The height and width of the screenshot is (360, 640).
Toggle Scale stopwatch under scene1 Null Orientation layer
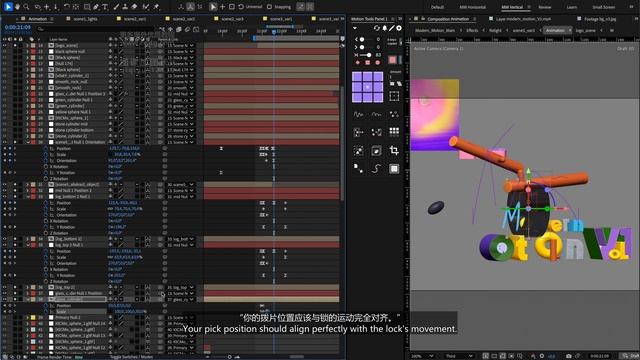point(46,154)
